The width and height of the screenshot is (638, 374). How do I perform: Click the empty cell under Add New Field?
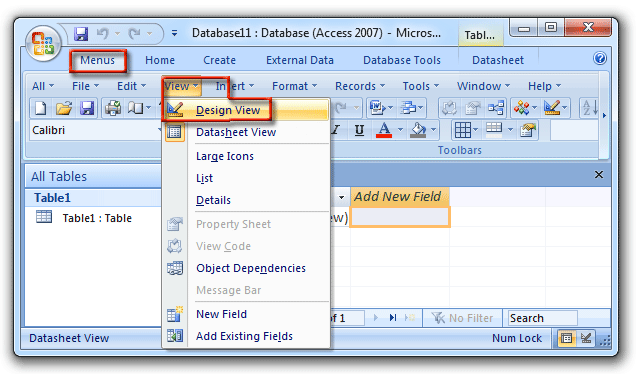(400, 217)
